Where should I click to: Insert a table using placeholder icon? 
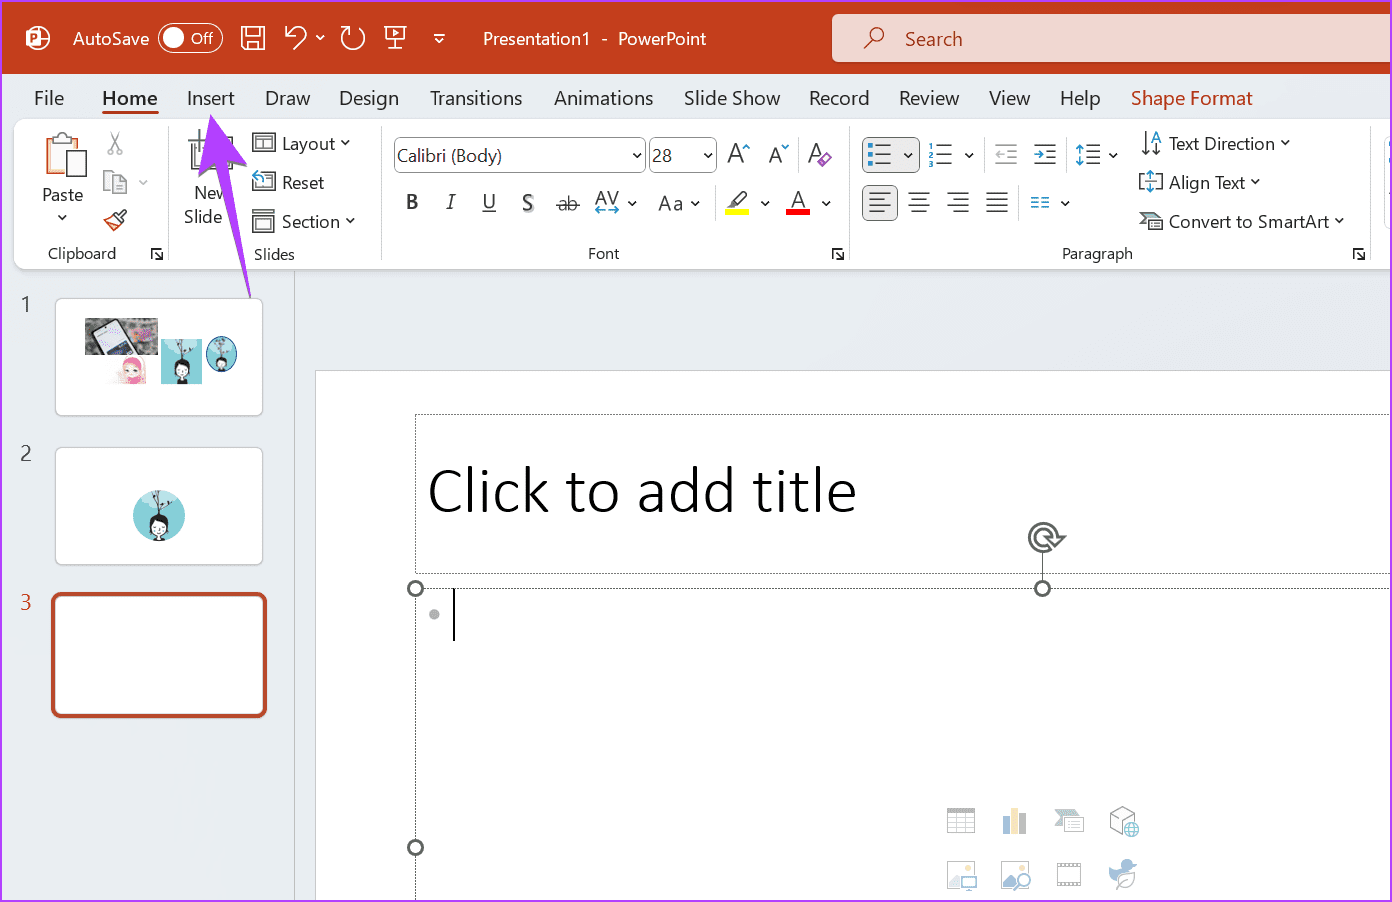[960, 821]
